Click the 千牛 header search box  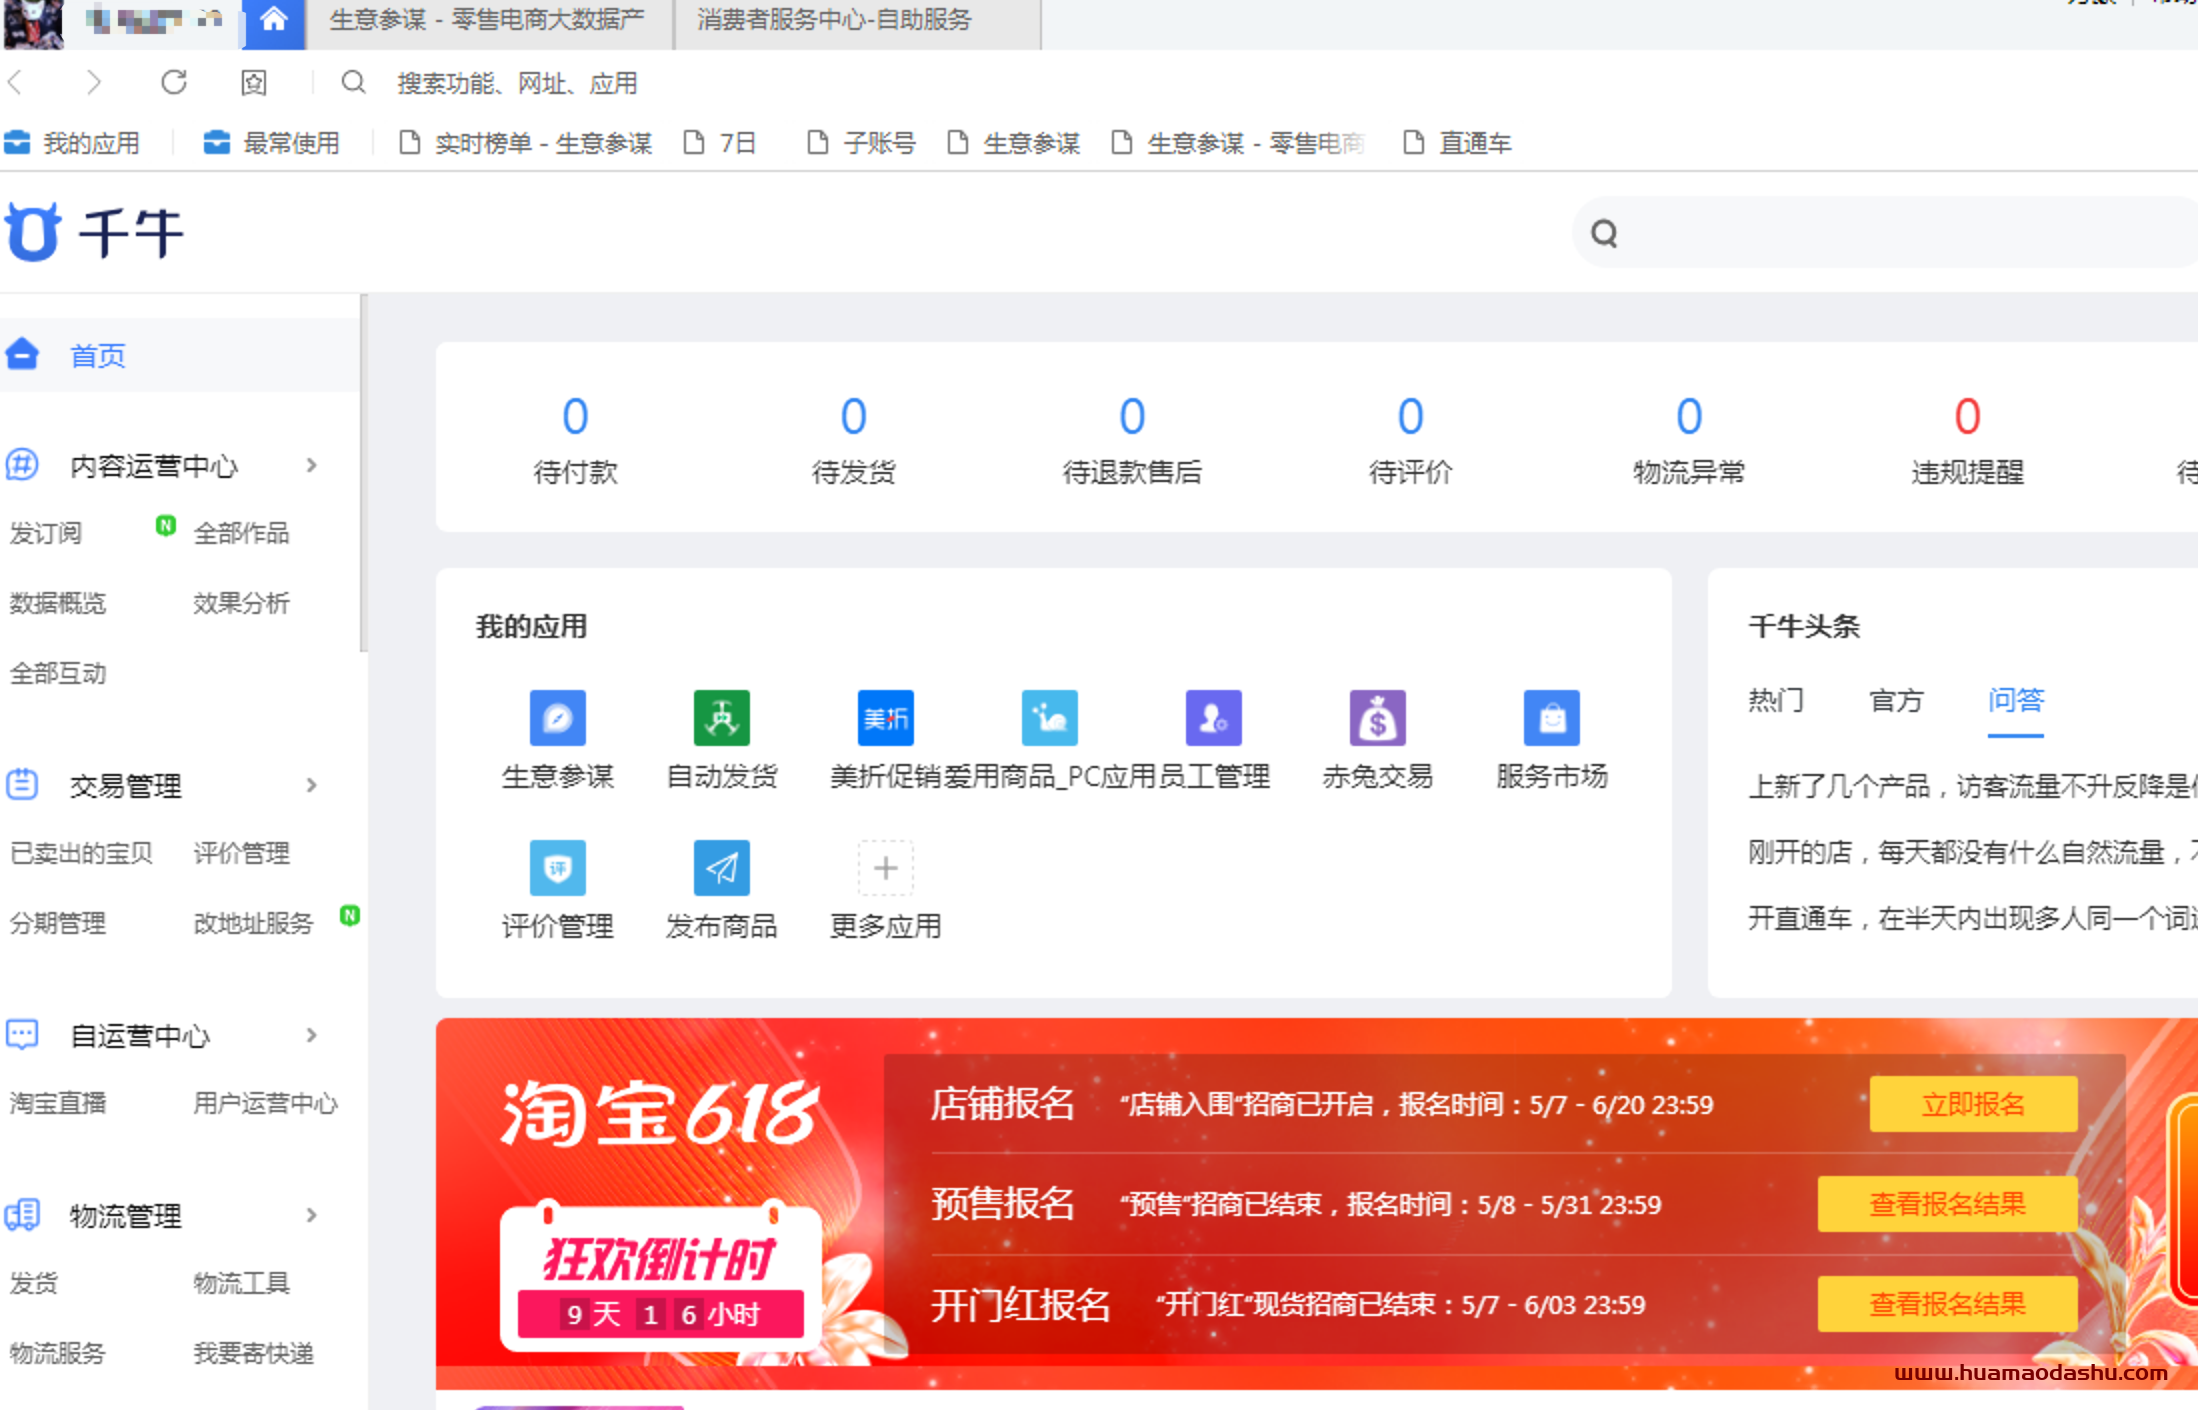point(1886,233)
